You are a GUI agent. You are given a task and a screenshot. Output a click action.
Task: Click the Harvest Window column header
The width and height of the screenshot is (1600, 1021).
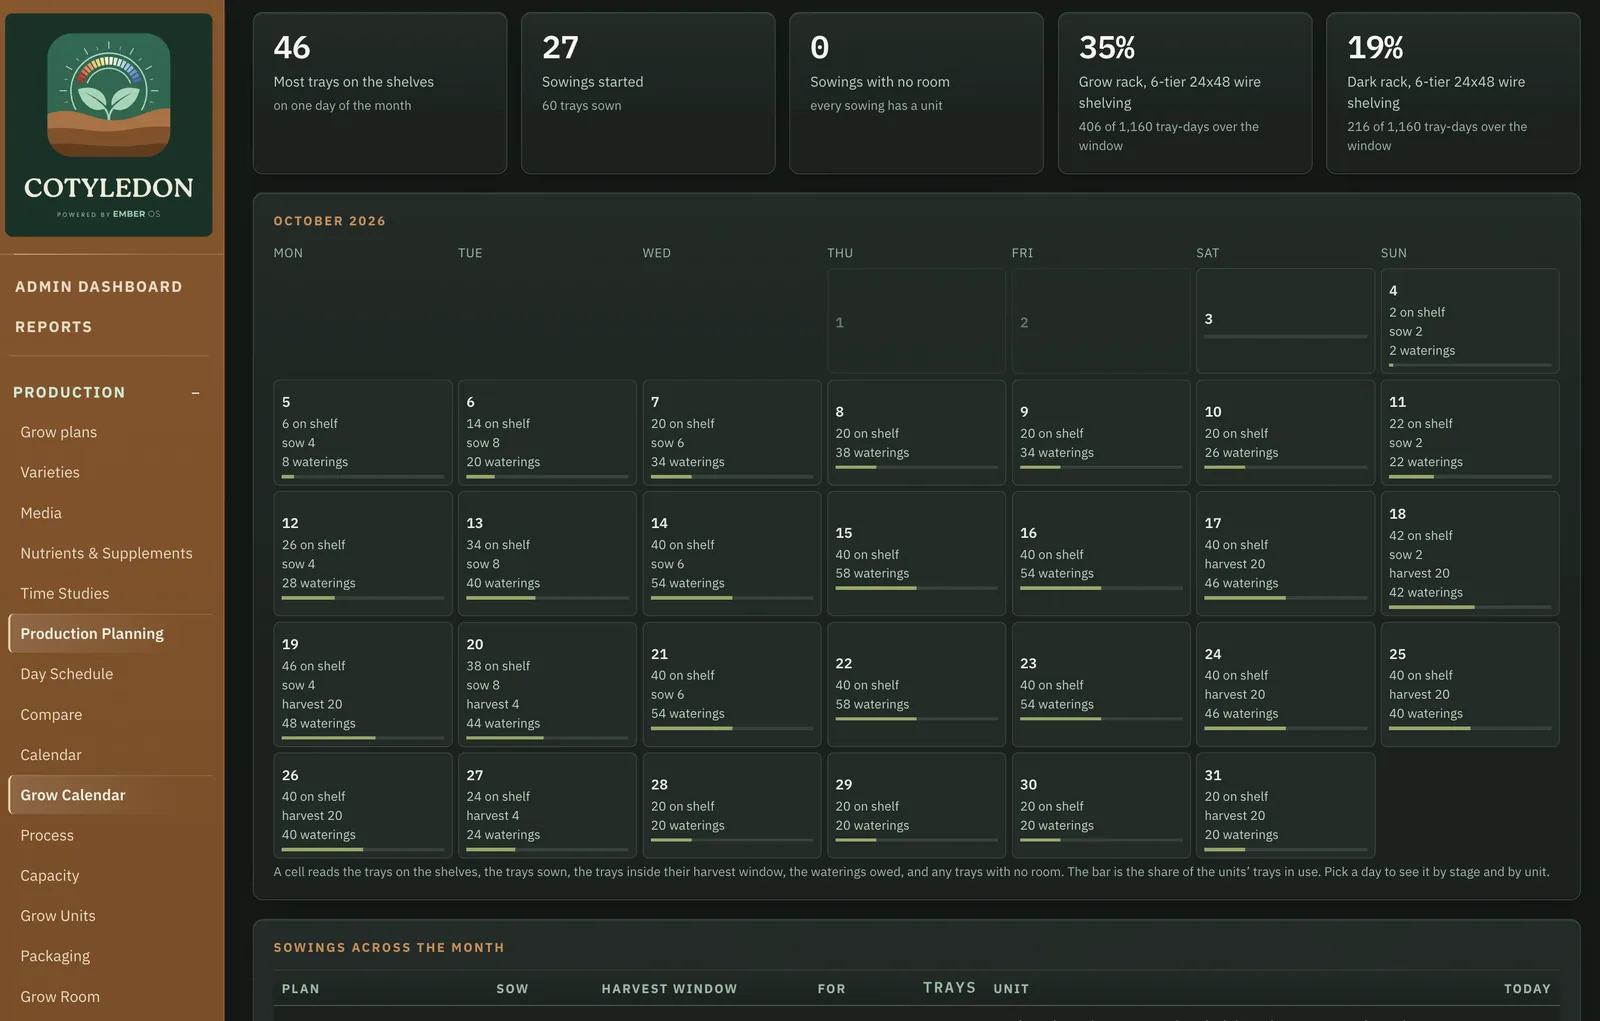(x=669, y=989)
